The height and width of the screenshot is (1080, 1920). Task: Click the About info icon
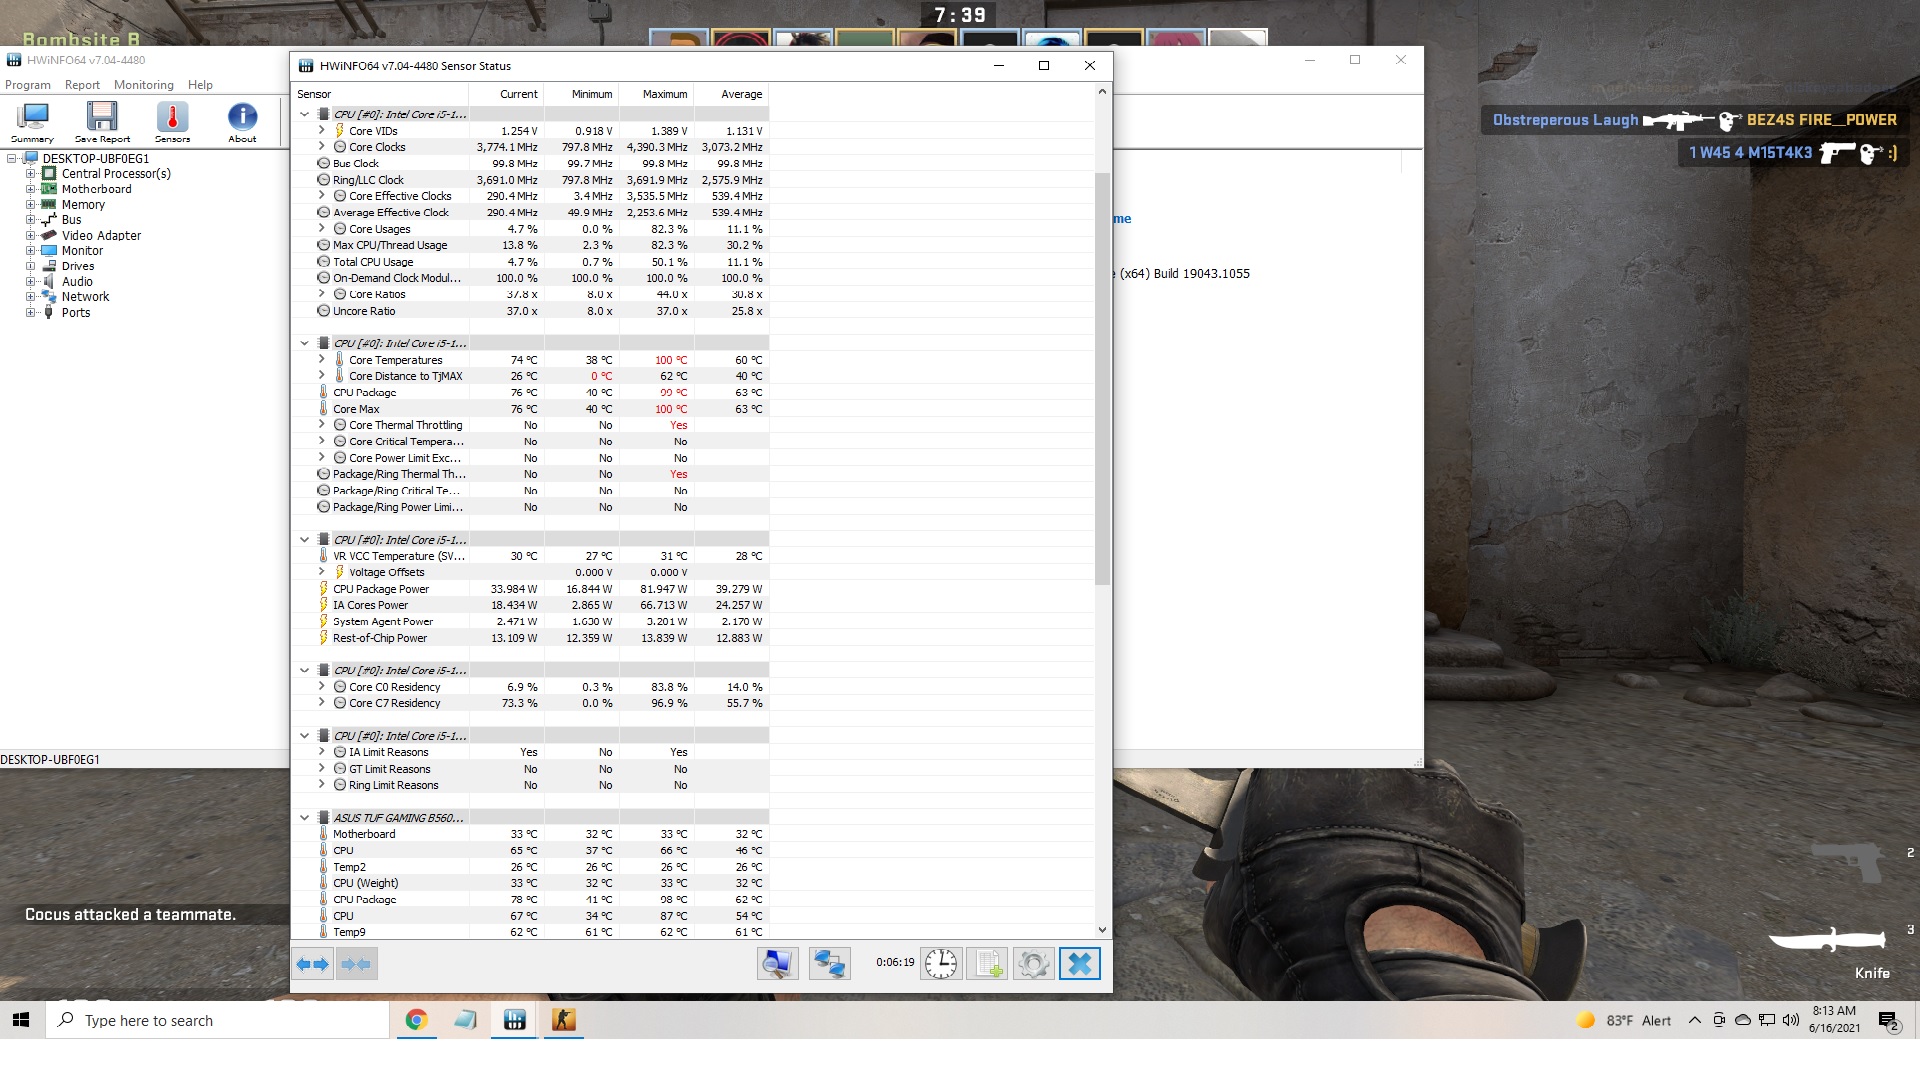pos(242,123)
